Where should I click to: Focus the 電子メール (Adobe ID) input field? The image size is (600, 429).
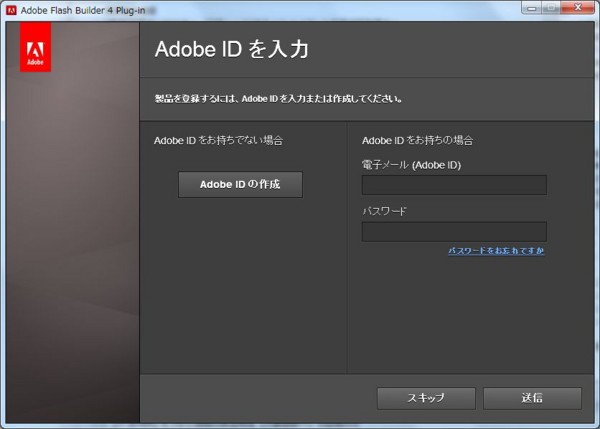tap(454, 185)
